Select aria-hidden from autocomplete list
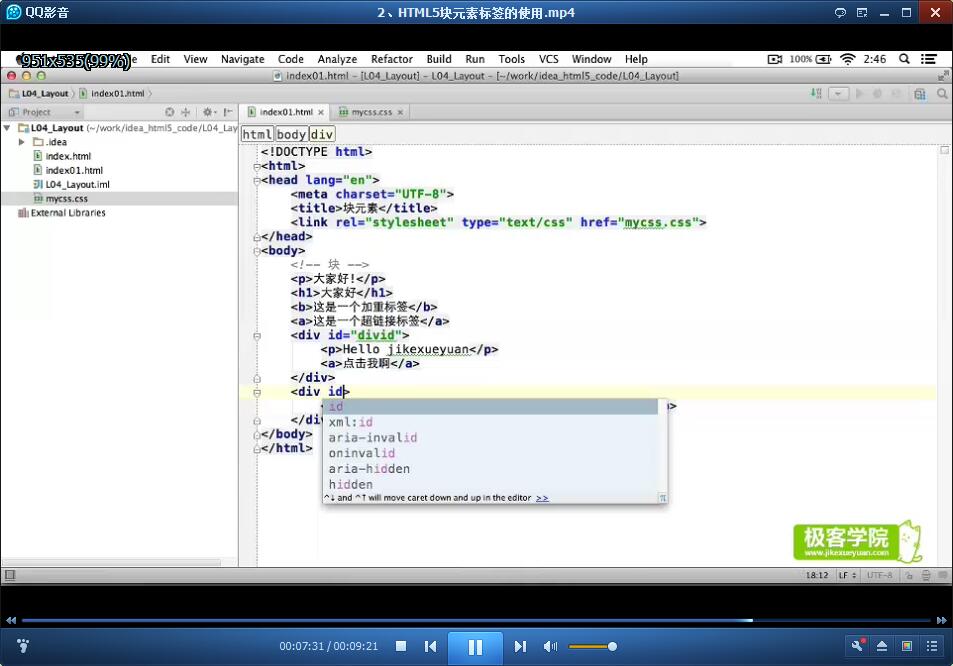The width and height of the screenshot is (953, 666). point(369,469)
